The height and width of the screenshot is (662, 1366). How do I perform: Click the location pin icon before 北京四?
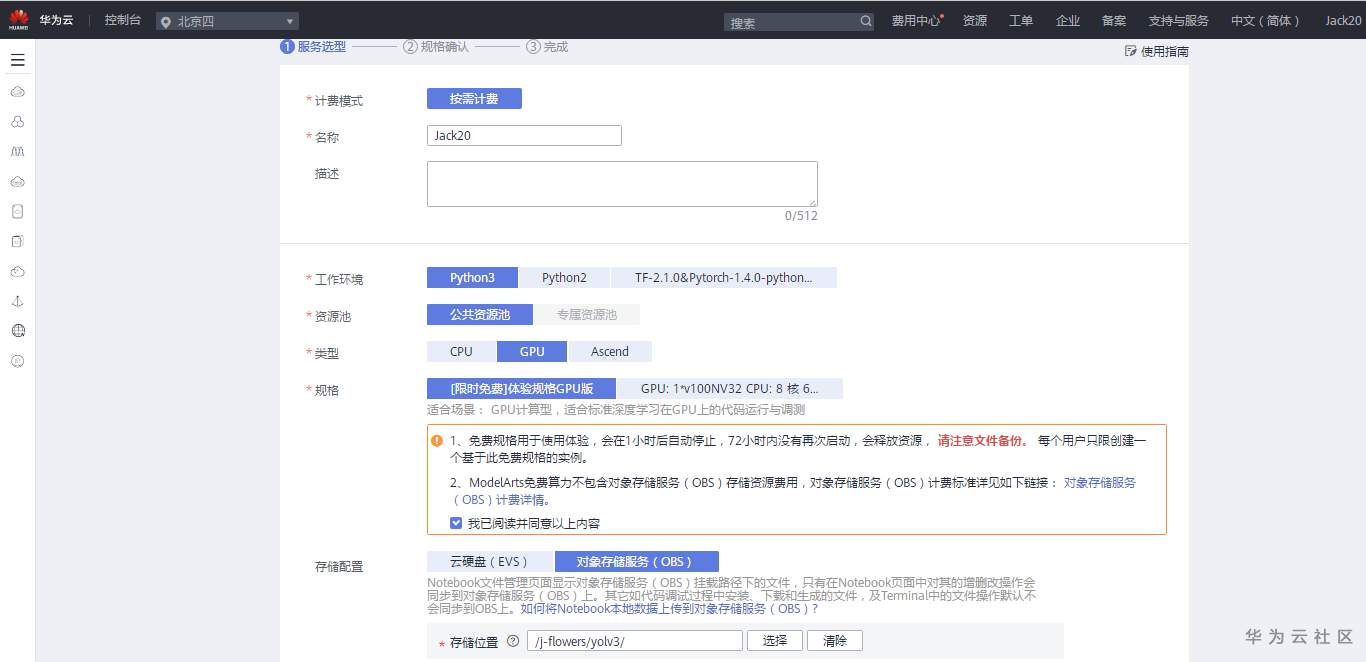166,21
